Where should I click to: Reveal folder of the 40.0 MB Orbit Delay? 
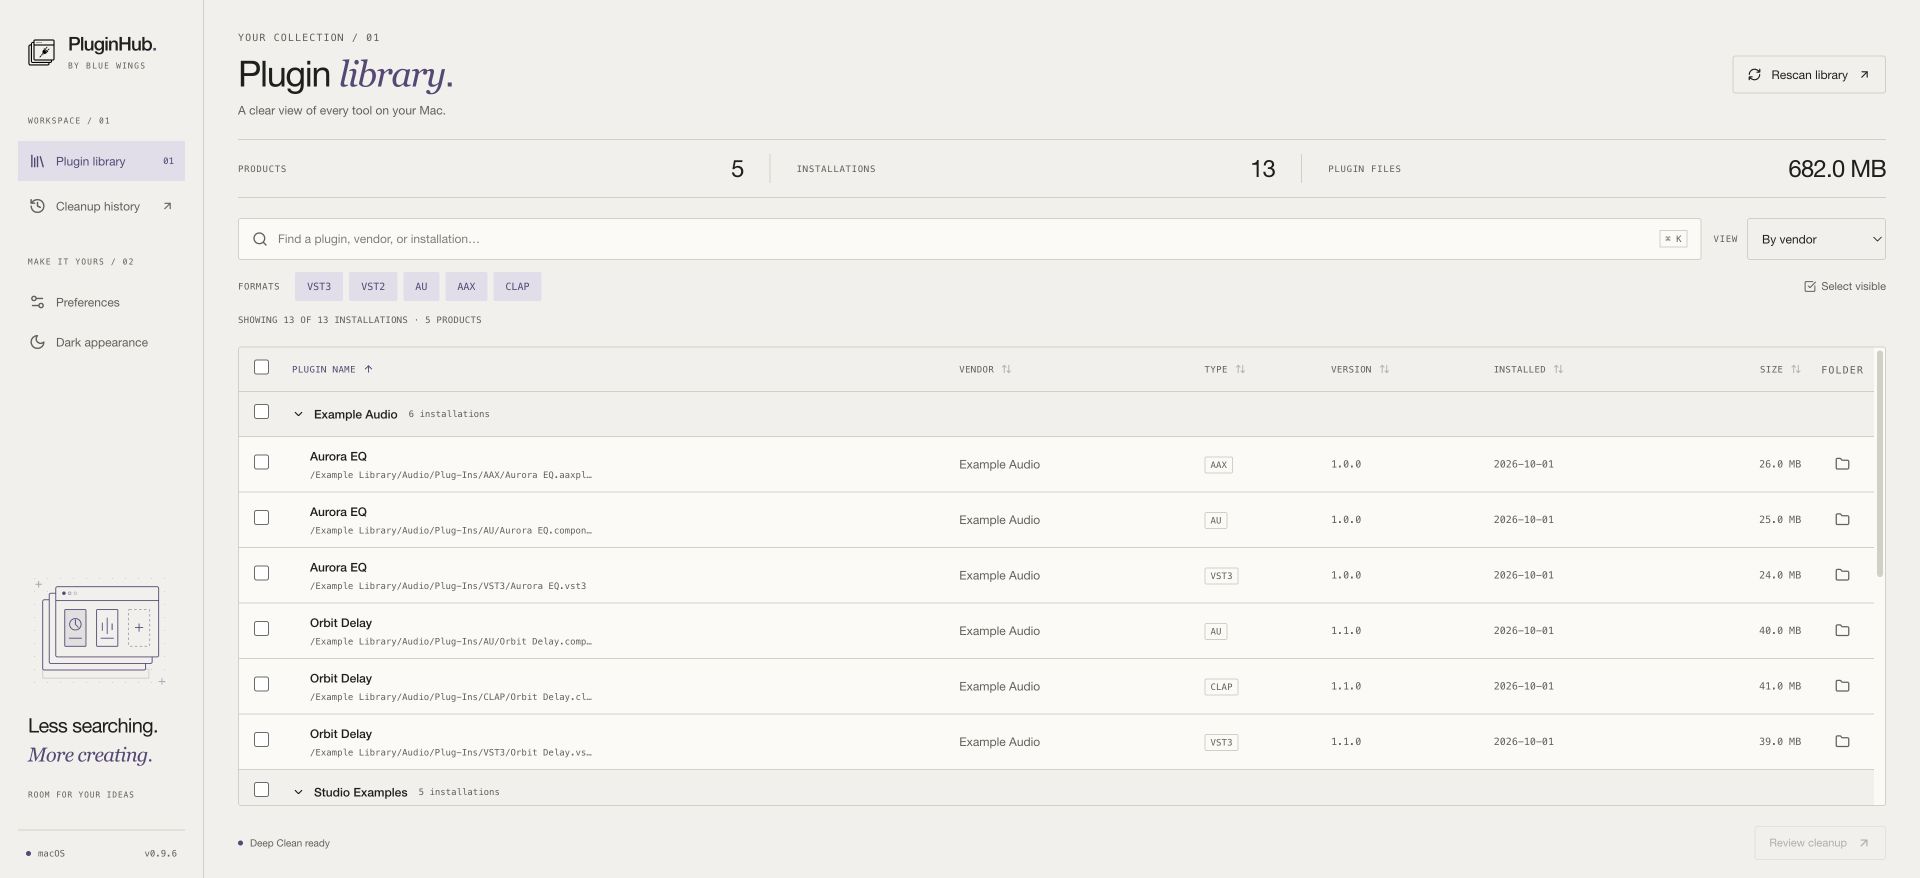click(1842, 631)
